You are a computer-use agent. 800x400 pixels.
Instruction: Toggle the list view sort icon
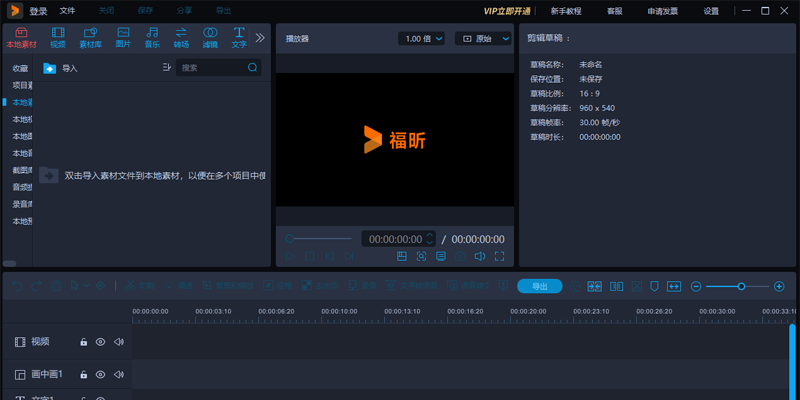pyautogui.click(x=166, y=67)
